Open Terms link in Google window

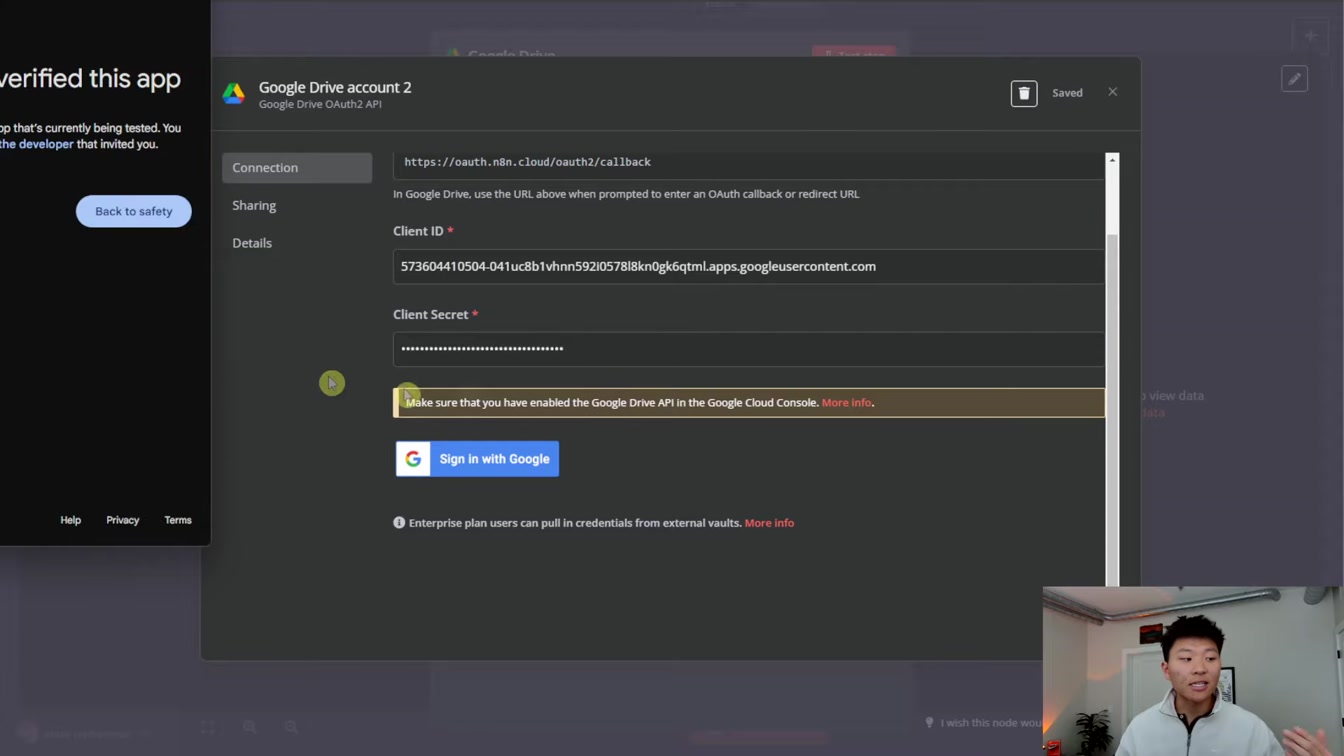[x=178, y=520]
